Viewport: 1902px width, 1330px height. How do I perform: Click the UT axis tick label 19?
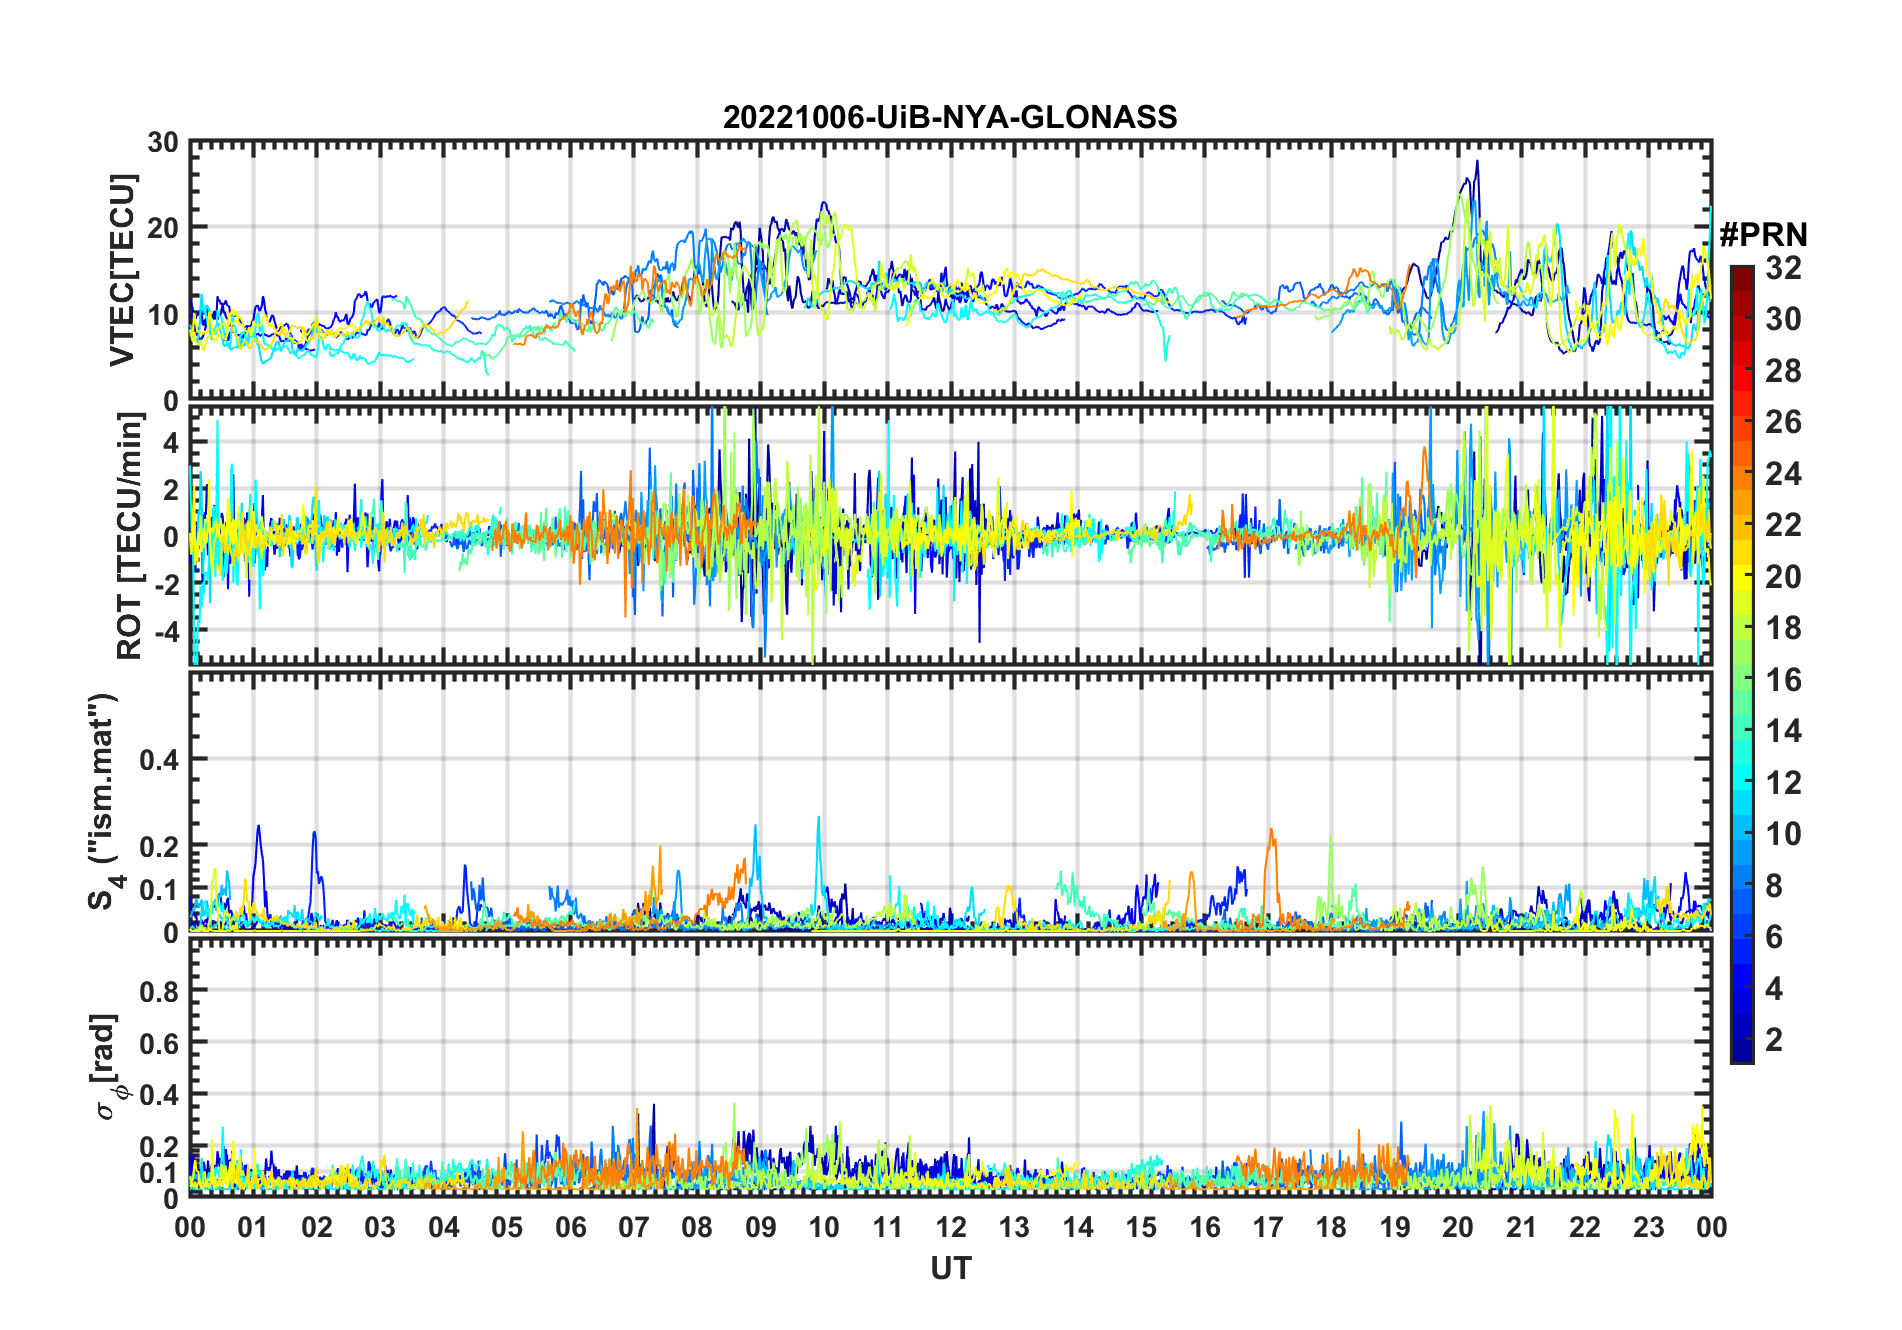tap(1395, 1227)
